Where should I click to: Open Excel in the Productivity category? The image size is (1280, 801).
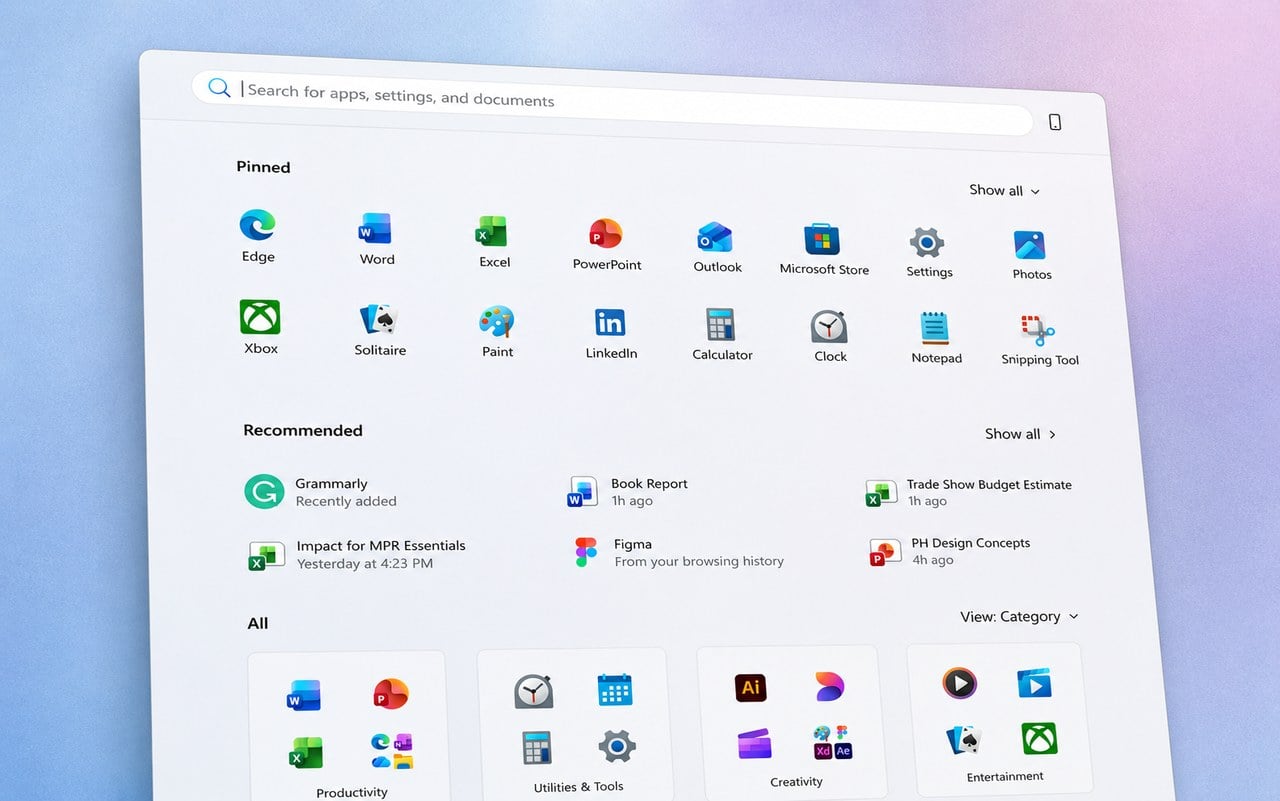[305, 752]
